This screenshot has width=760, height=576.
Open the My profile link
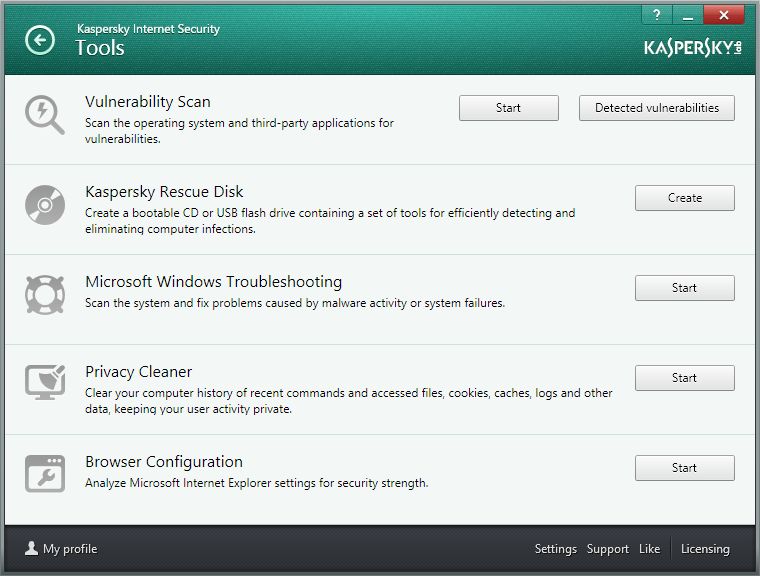70,549
